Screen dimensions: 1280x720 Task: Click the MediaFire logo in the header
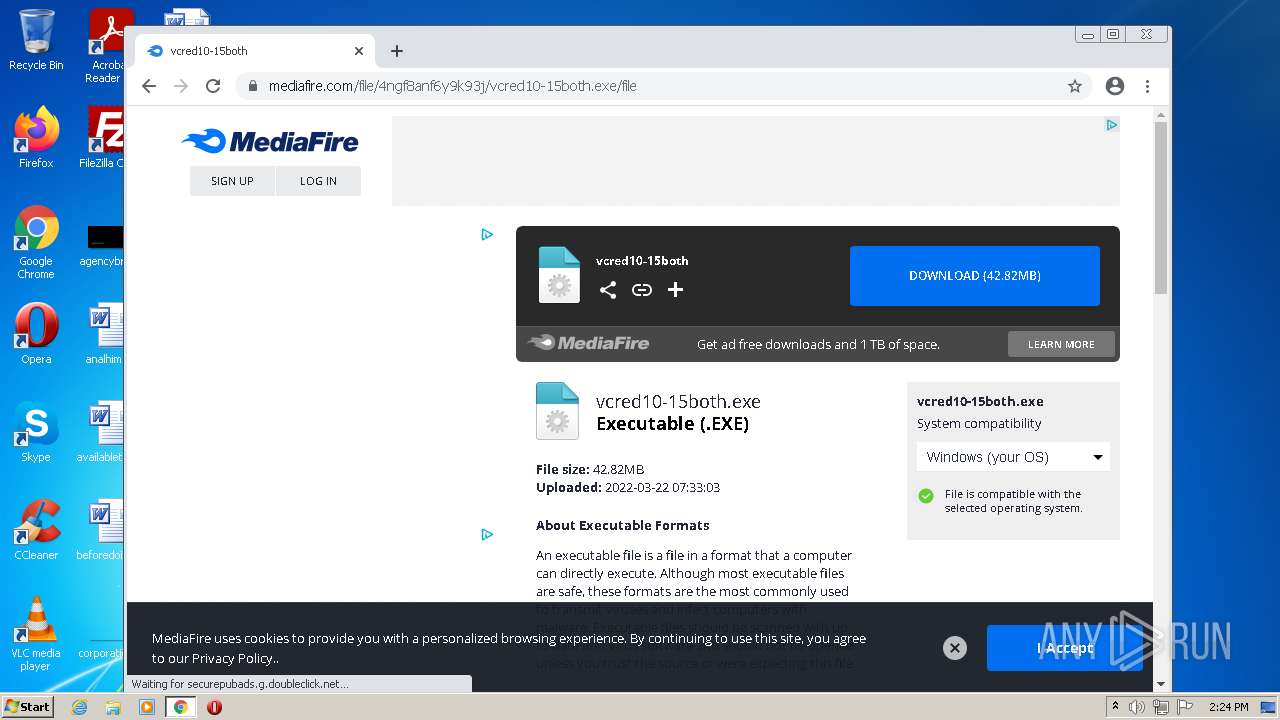pos(270,141)
